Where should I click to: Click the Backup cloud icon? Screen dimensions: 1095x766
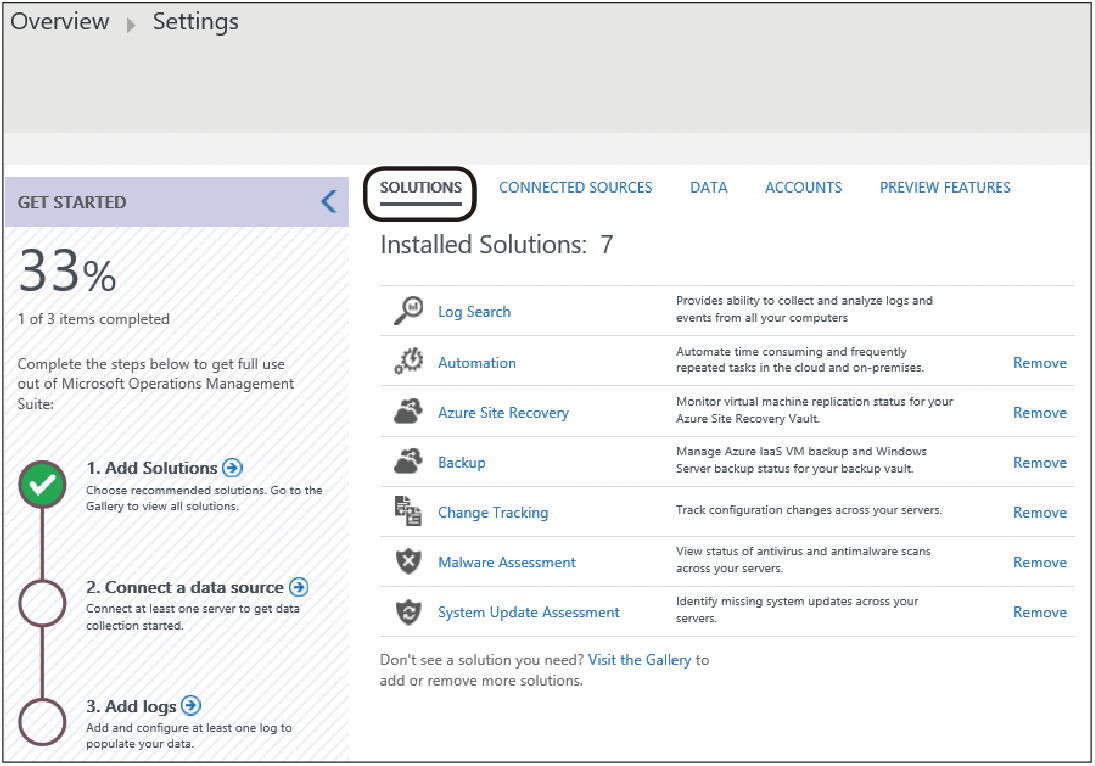pyautogui.click(x=409, y=462)
